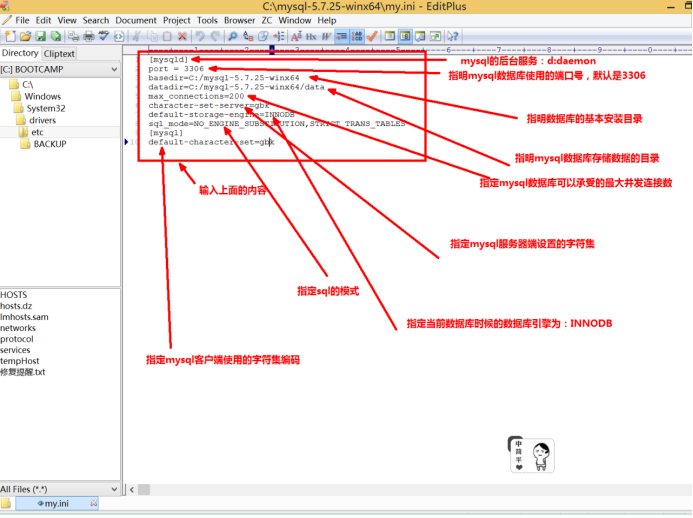Select the networks file
This screenshot has width=693, height=518.
(18, 328)
